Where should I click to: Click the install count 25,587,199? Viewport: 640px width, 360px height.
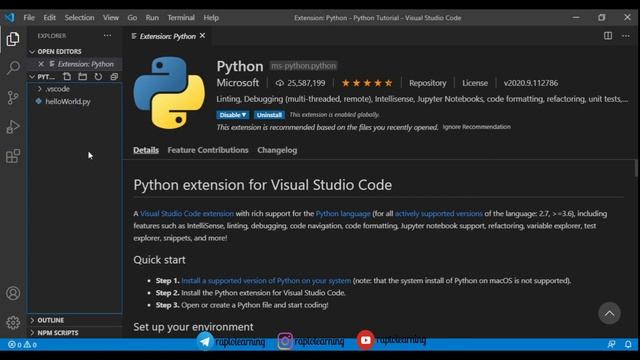(300, 83)
